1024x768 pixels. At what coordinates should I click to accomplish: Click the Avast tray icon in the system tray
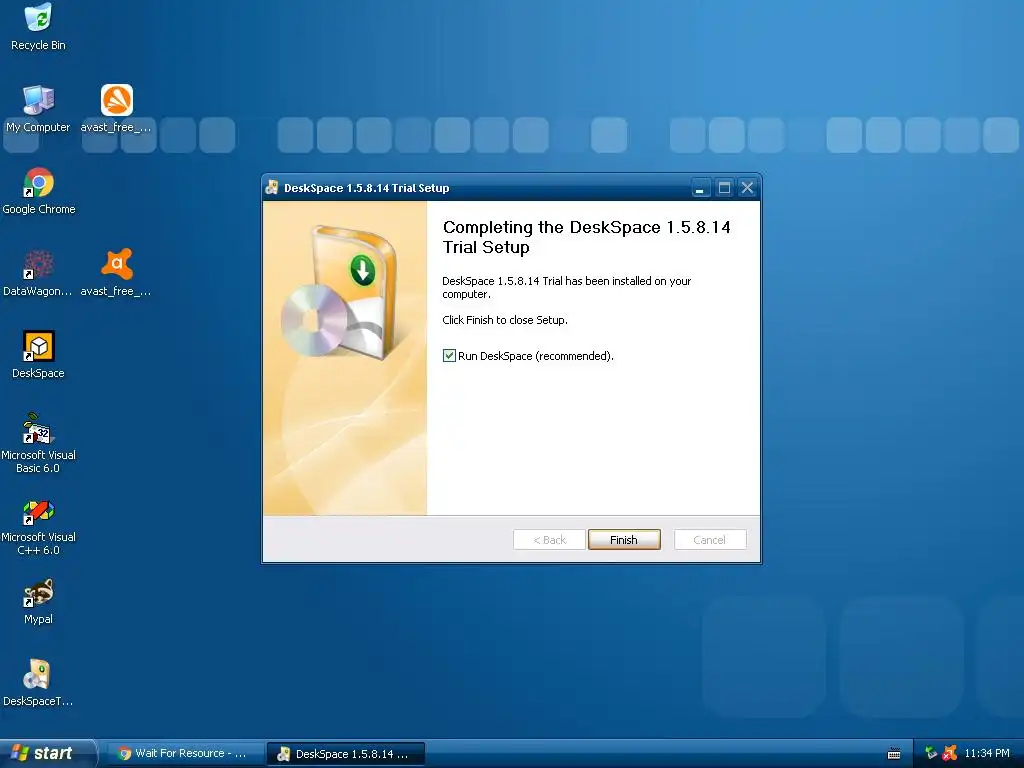(950, 753)
